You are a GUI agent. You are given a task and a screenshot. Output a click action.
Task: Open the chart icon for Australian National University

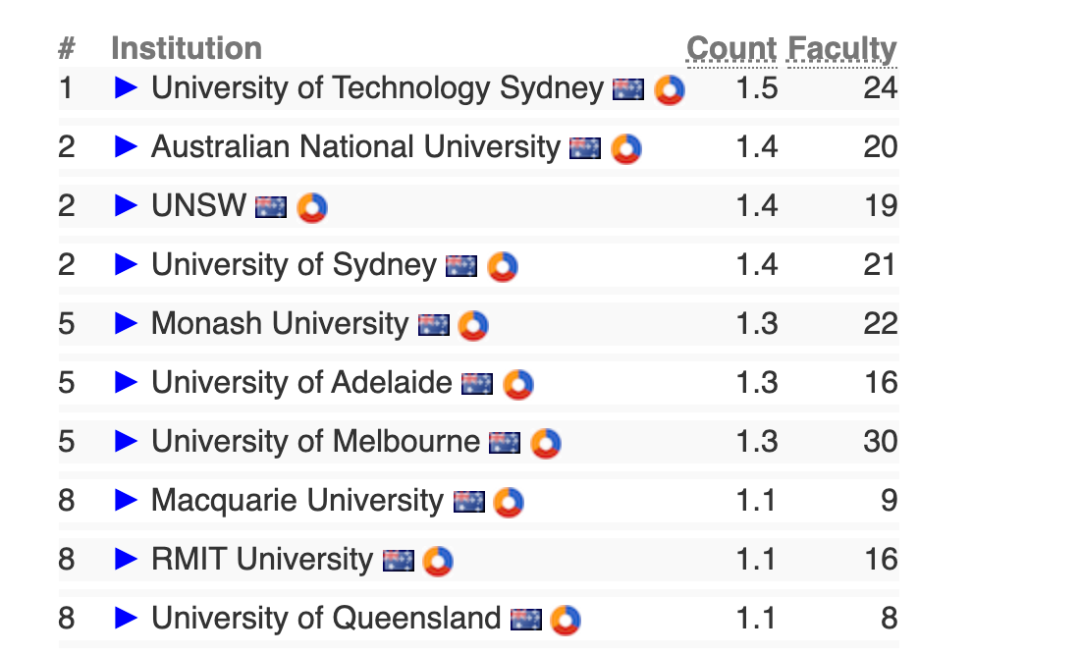(x=626, y=149)
